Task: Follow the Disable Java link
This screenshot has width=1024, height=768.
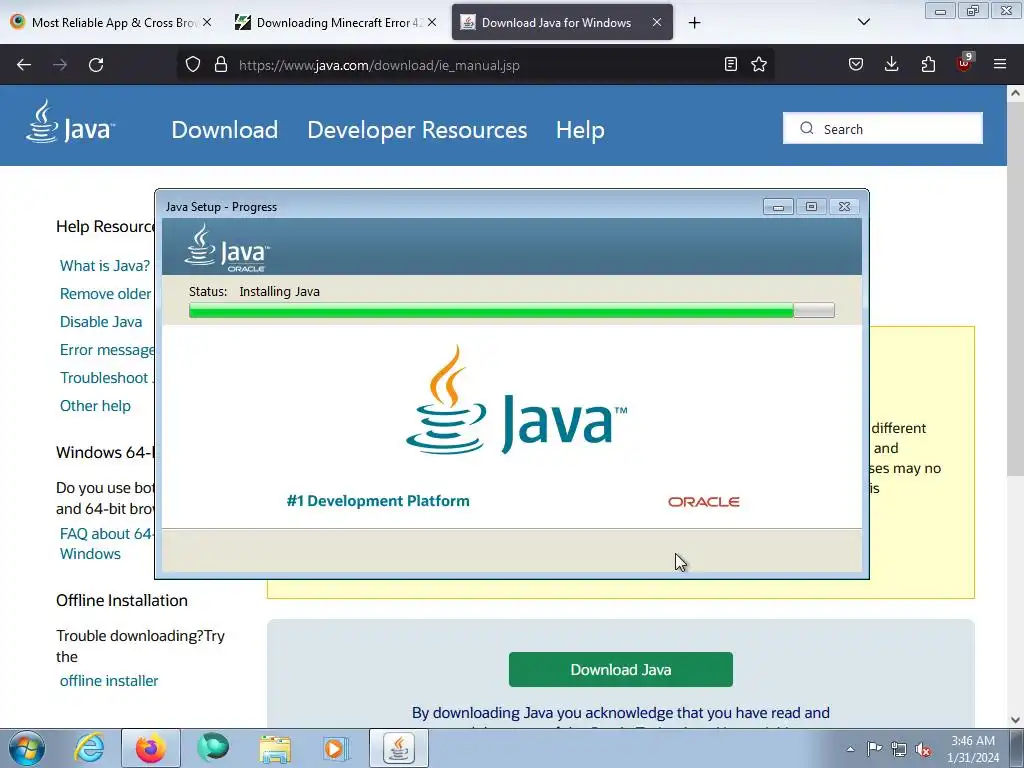Action: (x=101, y=322)
